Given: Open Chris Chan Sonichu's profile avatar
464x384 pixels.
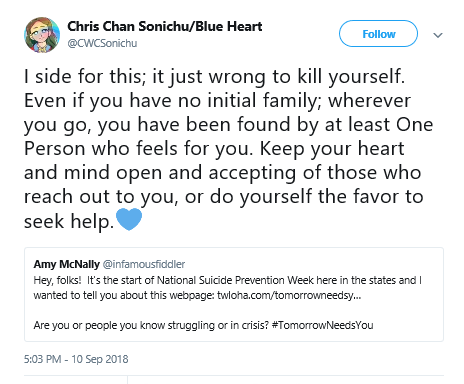Looking at the screenshot, I should (x=42, y=35).
